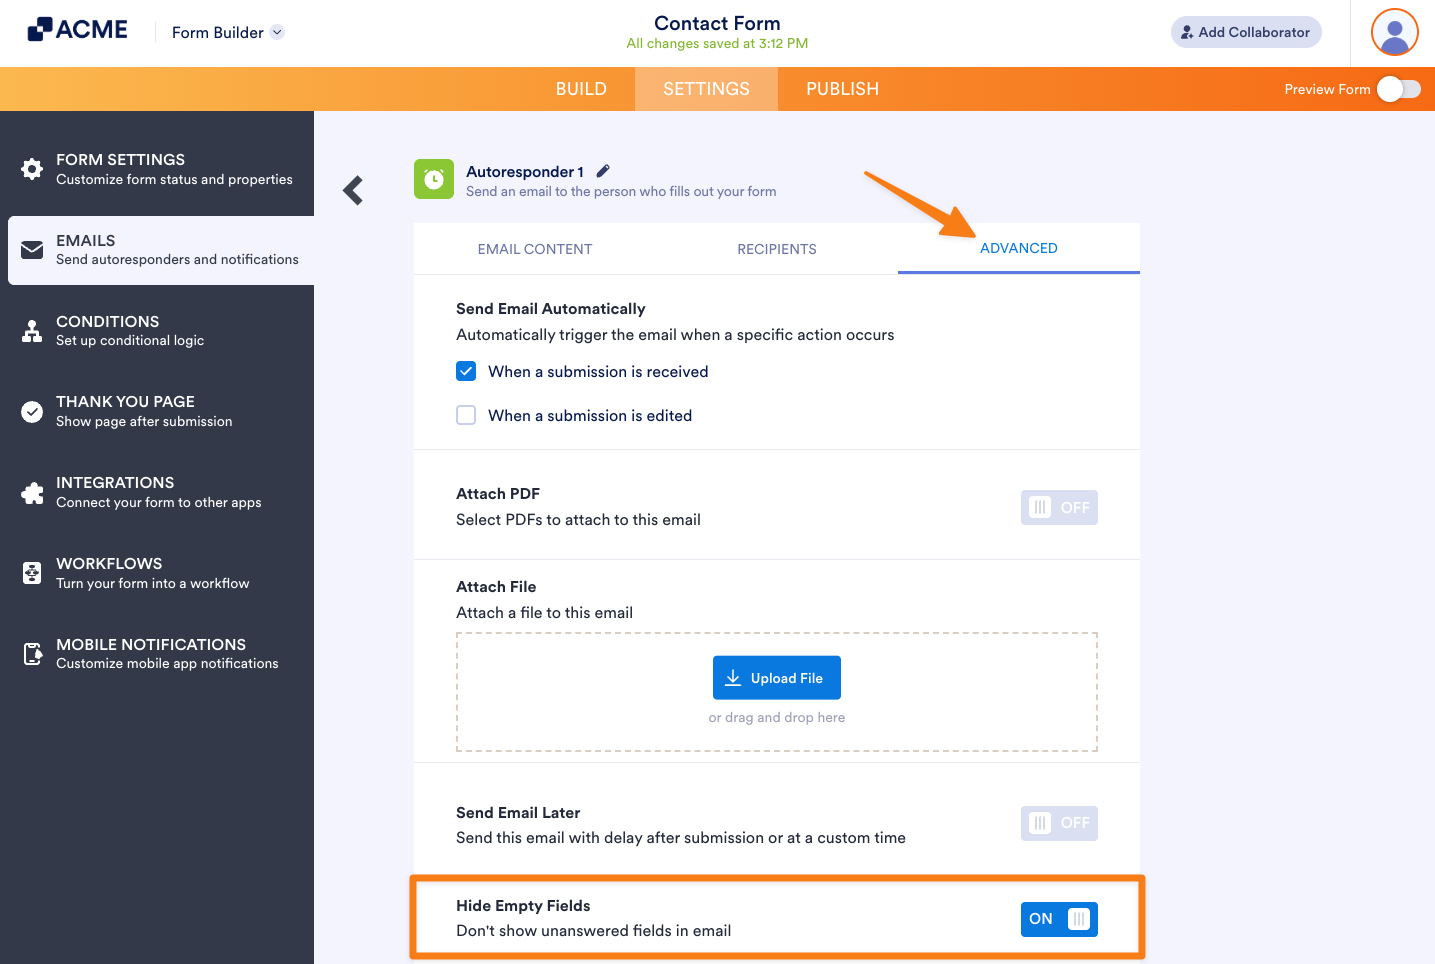Open Integrations to connect other apps

pos(32,491)
